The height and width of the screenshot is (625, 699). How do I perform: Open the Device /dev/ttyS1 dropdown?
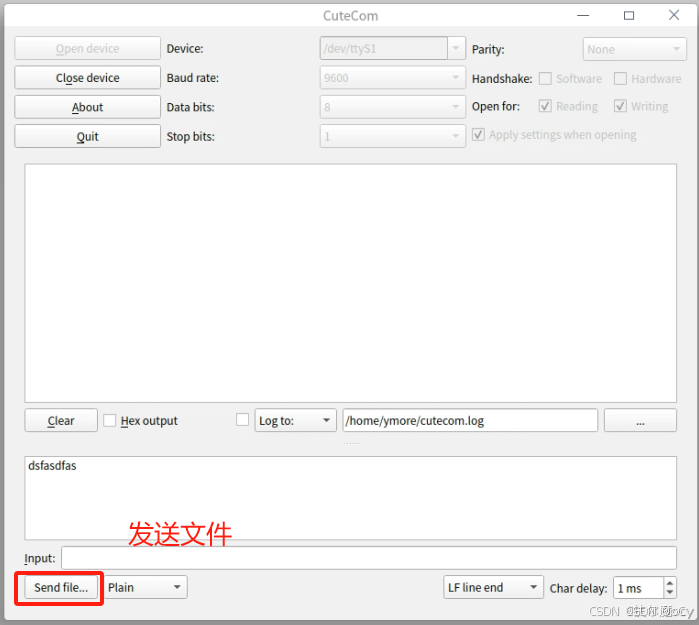[x=456, y=48]
